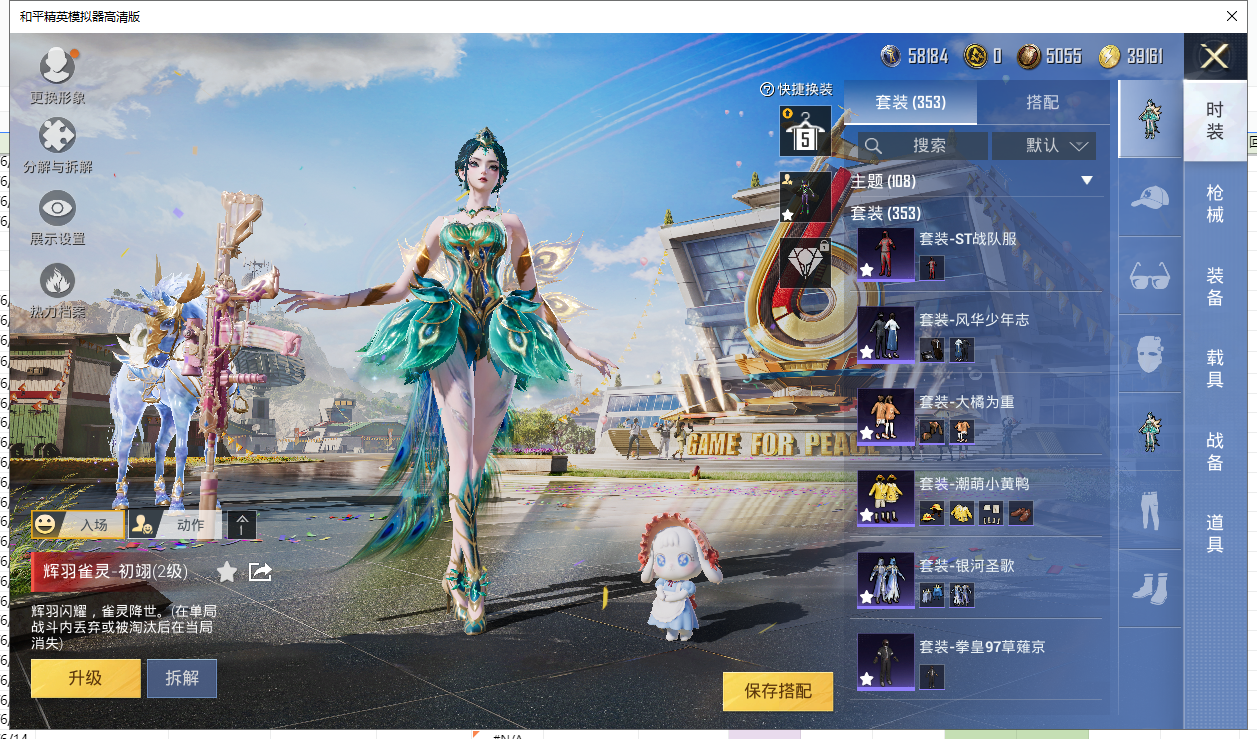The height and width of the screenshot is (739, 1257).
Task: Open quick-change wardrobe slot 5 icon
Action: (x=805, y=131)
